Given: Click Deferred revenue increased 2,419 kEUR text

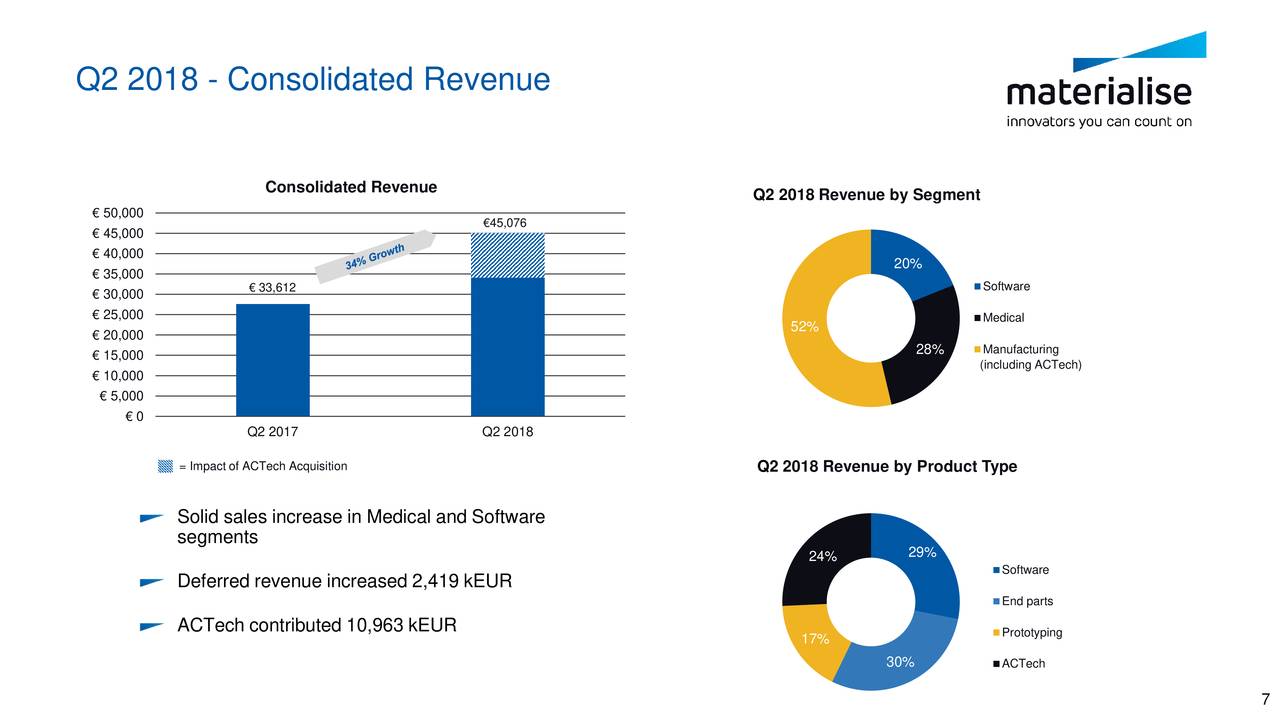Looking at the screenshot, I should (x=345, y=582).
